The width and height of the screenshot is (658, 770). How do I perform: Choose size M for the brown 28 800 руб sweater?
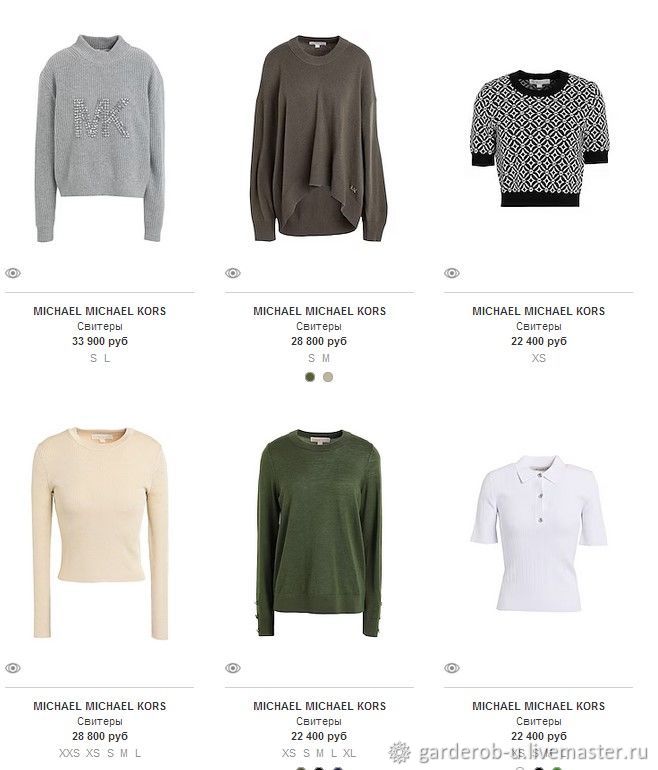(x=326, y=358)
